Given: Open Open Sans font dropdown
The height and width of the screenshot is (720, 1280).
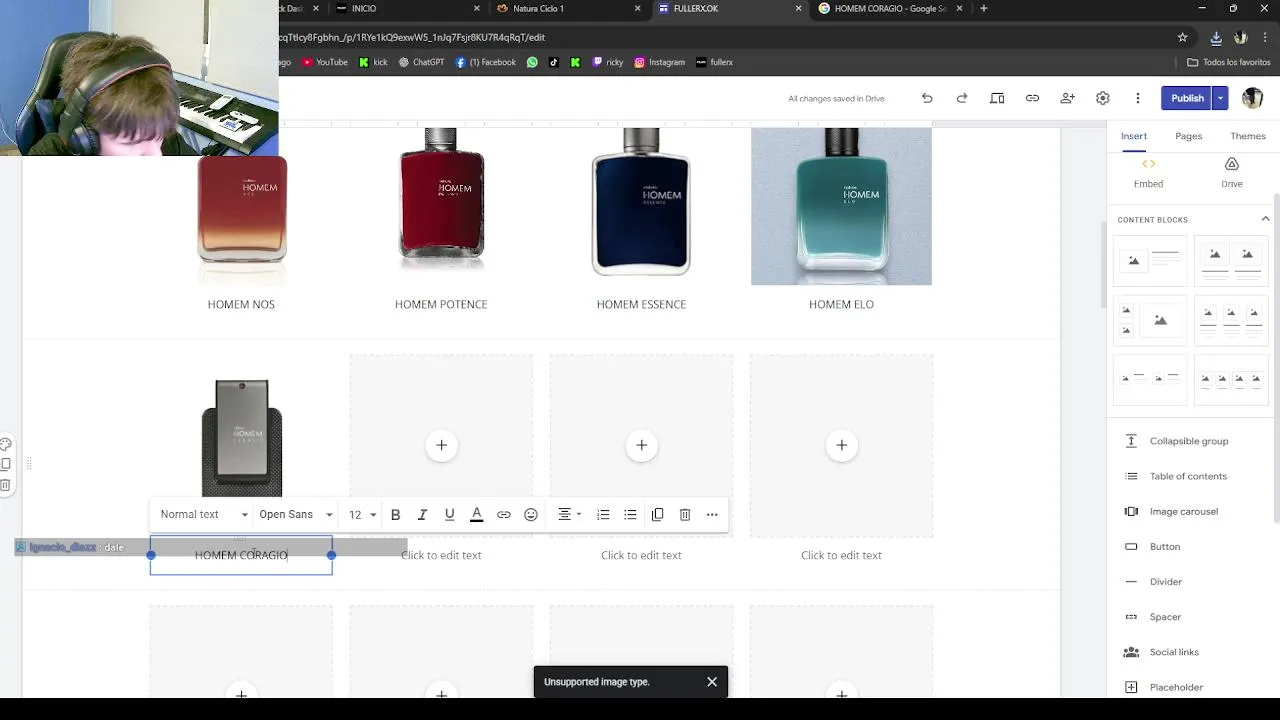Looking at the screenshot, I should 296,514.
